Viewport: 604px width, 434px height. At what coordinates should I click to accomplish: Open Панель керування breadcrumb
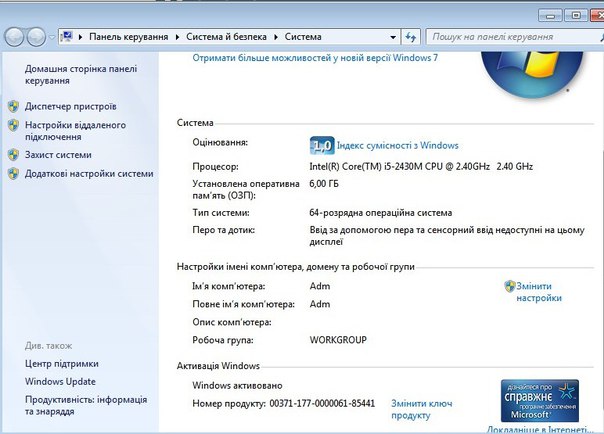tap(129, 37)
